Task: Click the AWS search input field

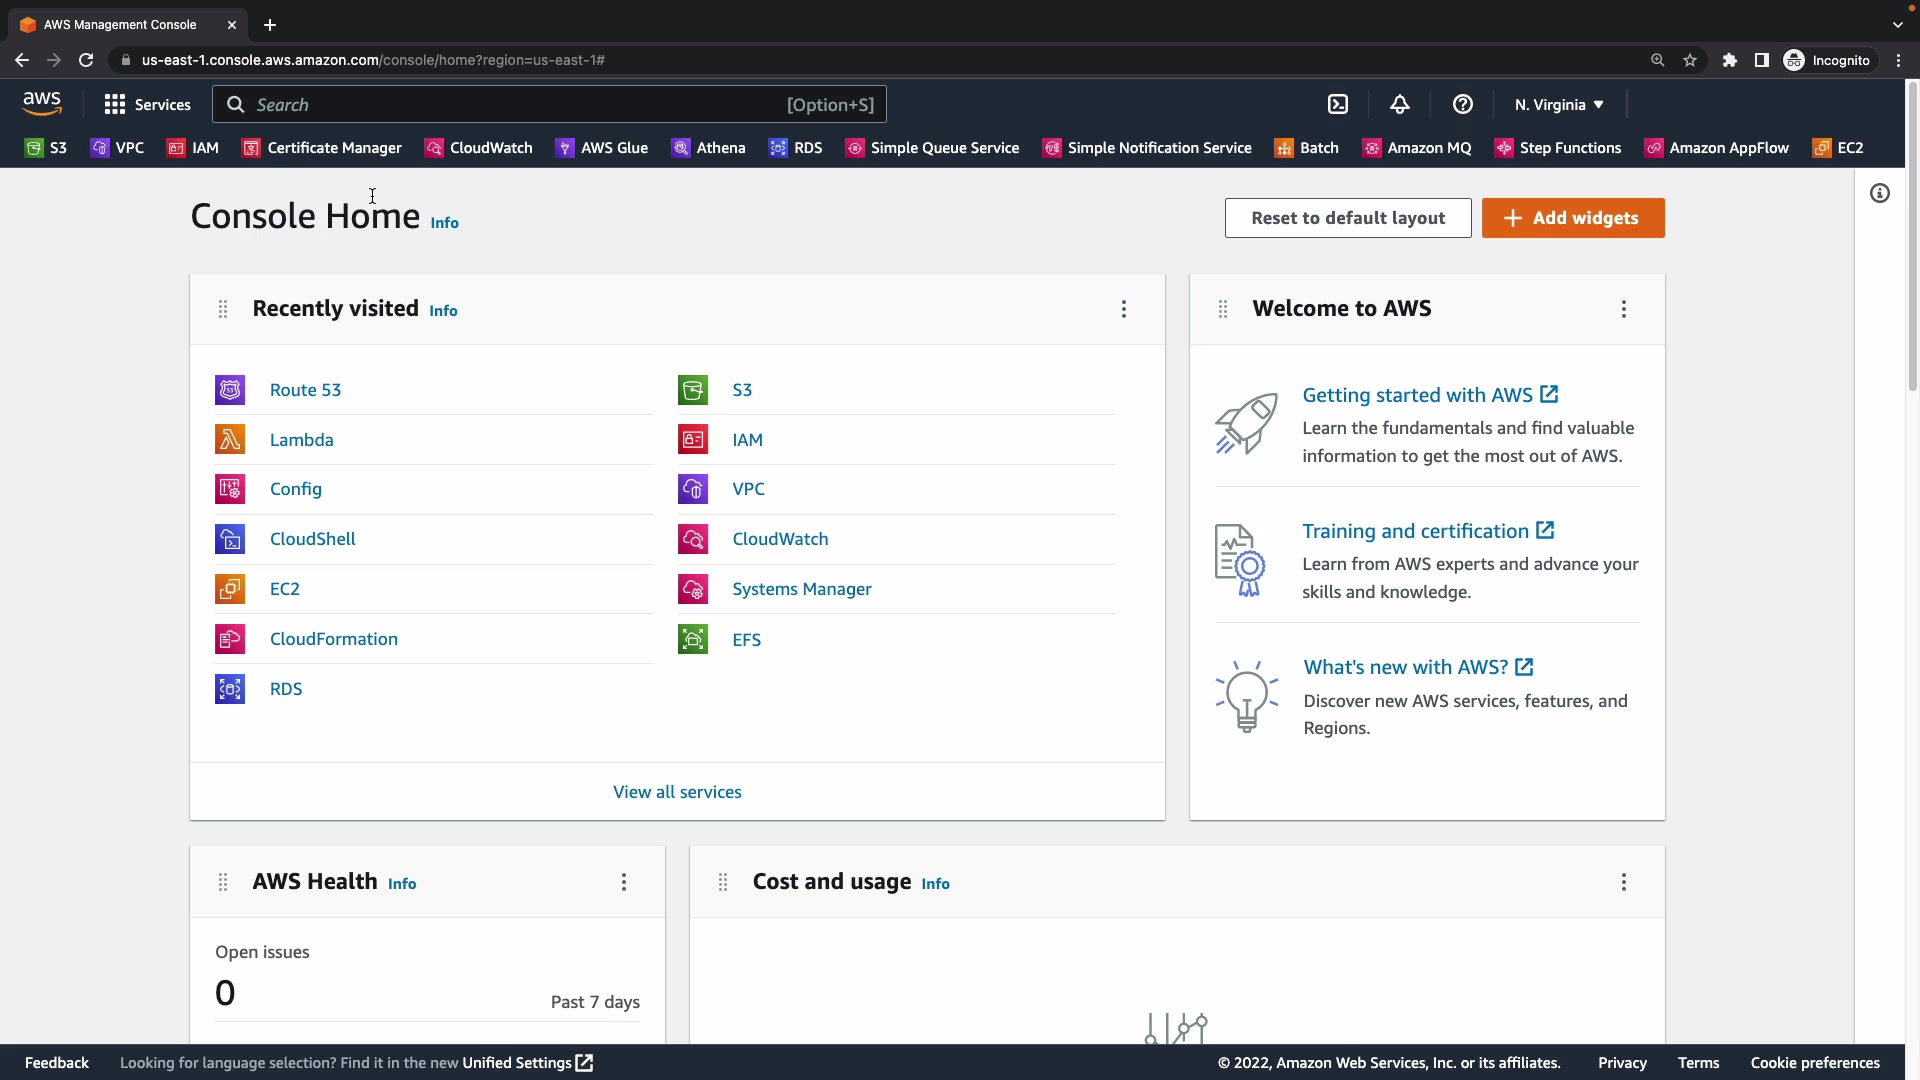Action: [520, 105]
